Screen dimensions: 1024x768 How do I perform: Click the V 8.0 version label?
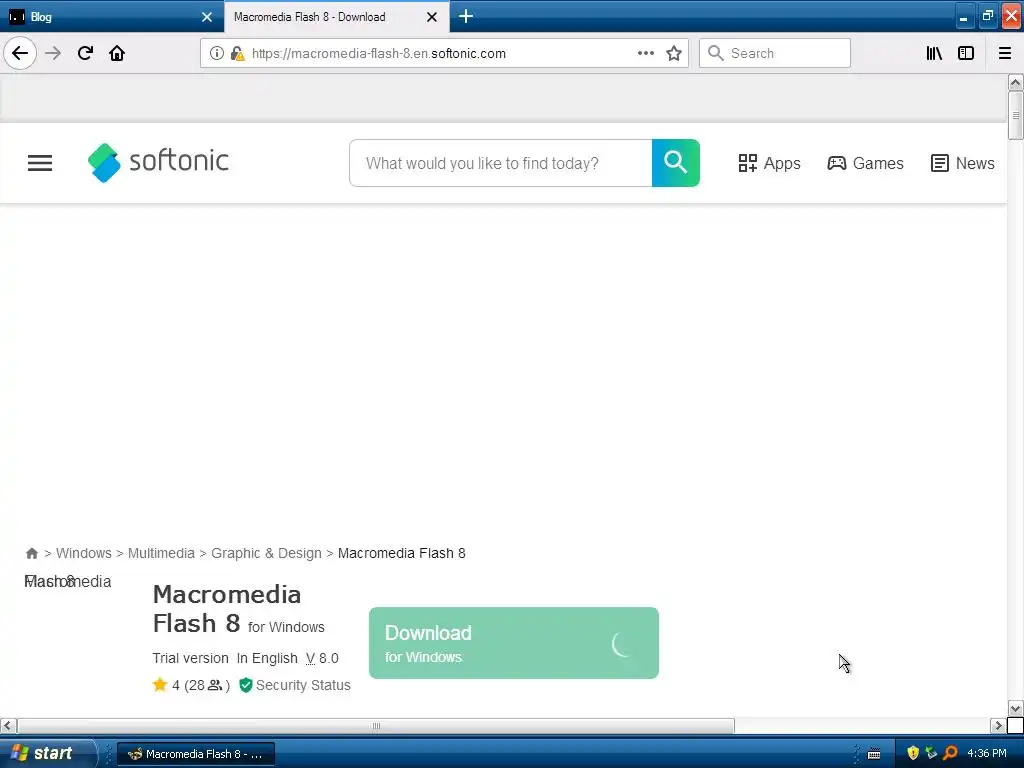(x=322, y=658)
